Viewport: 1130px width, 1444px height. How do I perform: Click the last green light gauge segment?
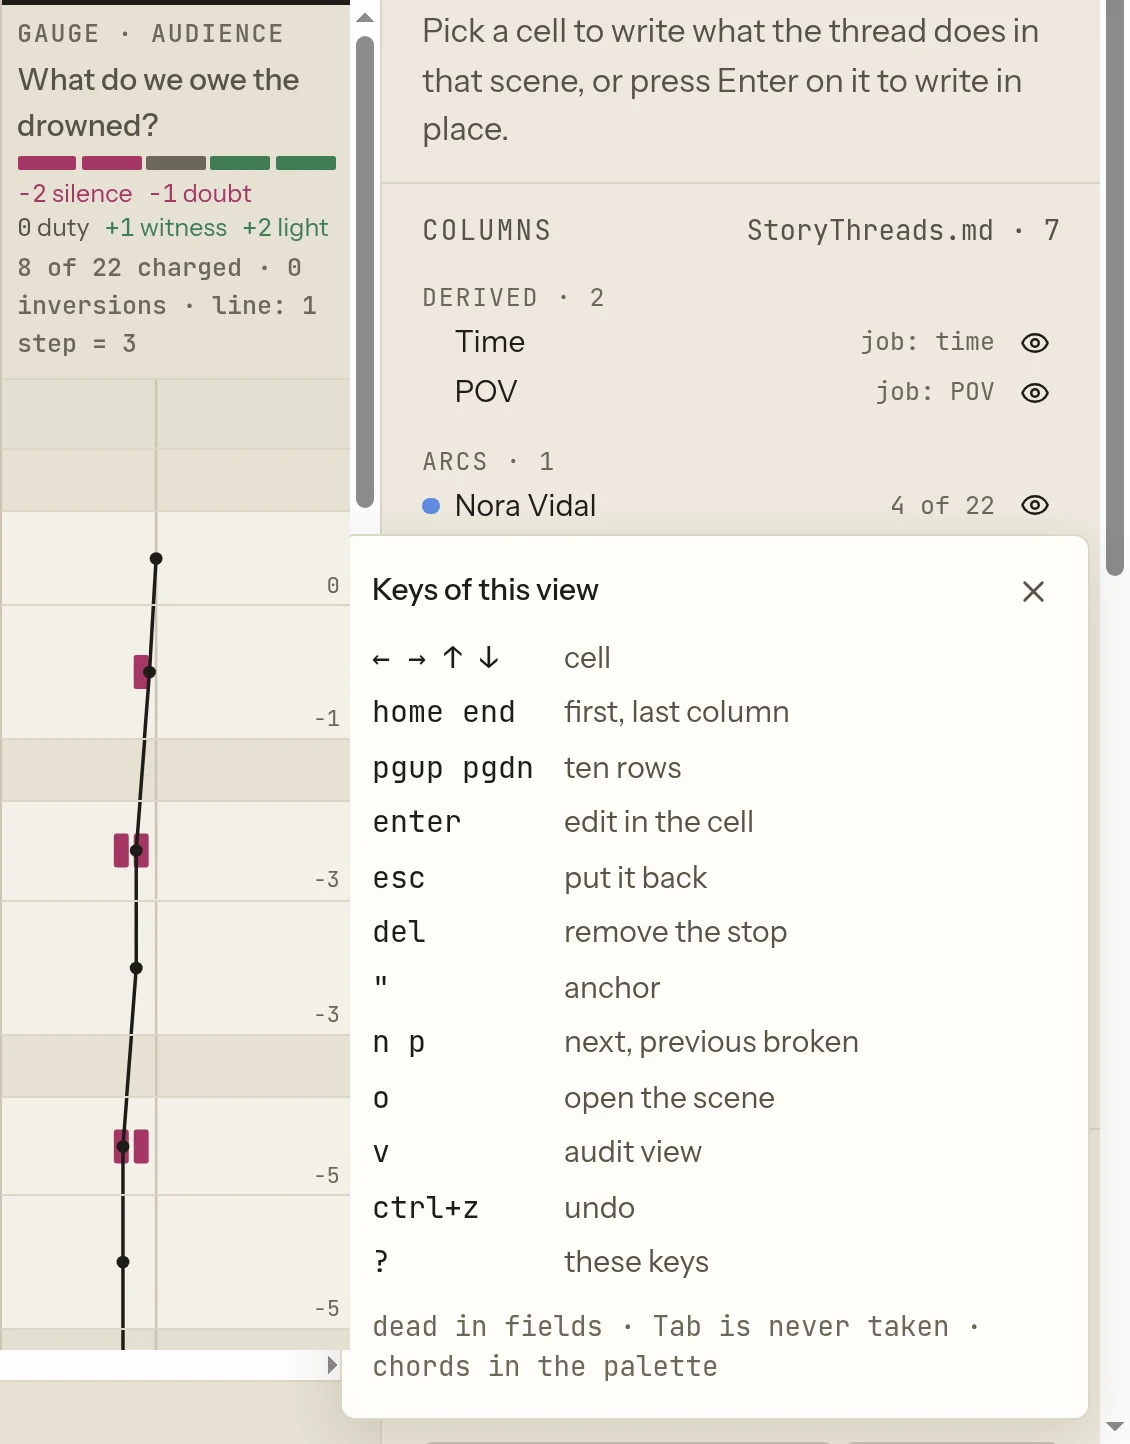coord(306,163)
